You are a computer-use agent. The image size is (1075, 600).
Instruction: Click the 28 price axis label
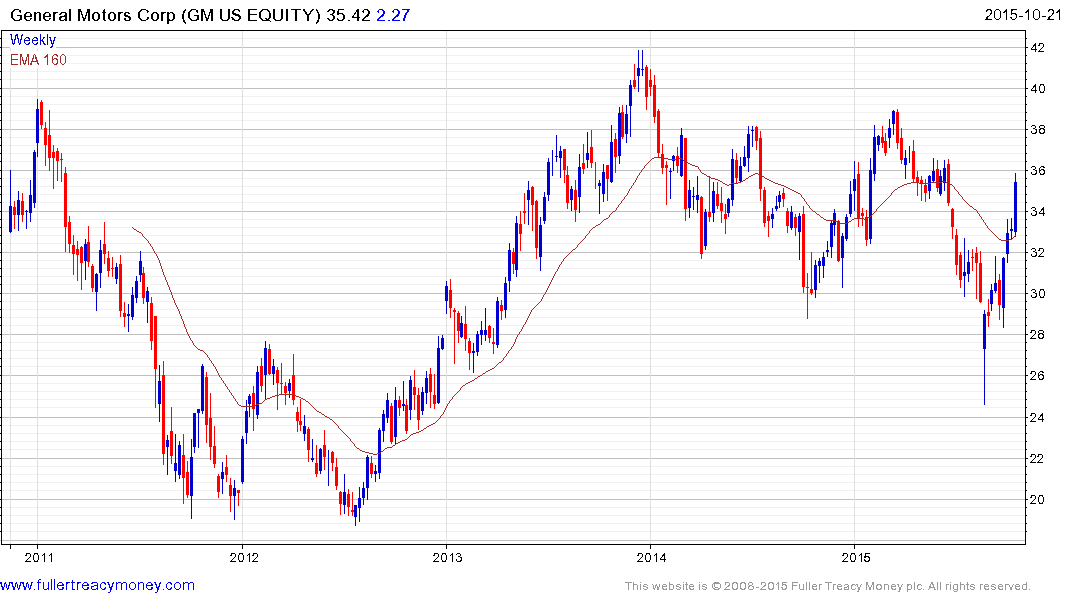click(1038, 335)
